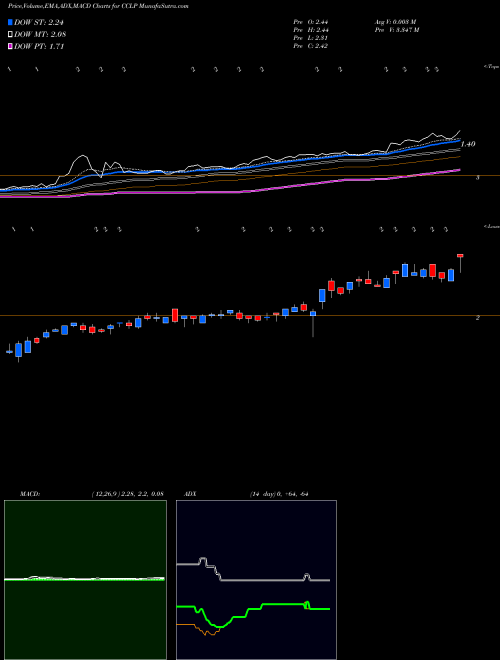Click the 'Pre L: 2.31' value
Viewport: 500px width, 660px height.
311,38
